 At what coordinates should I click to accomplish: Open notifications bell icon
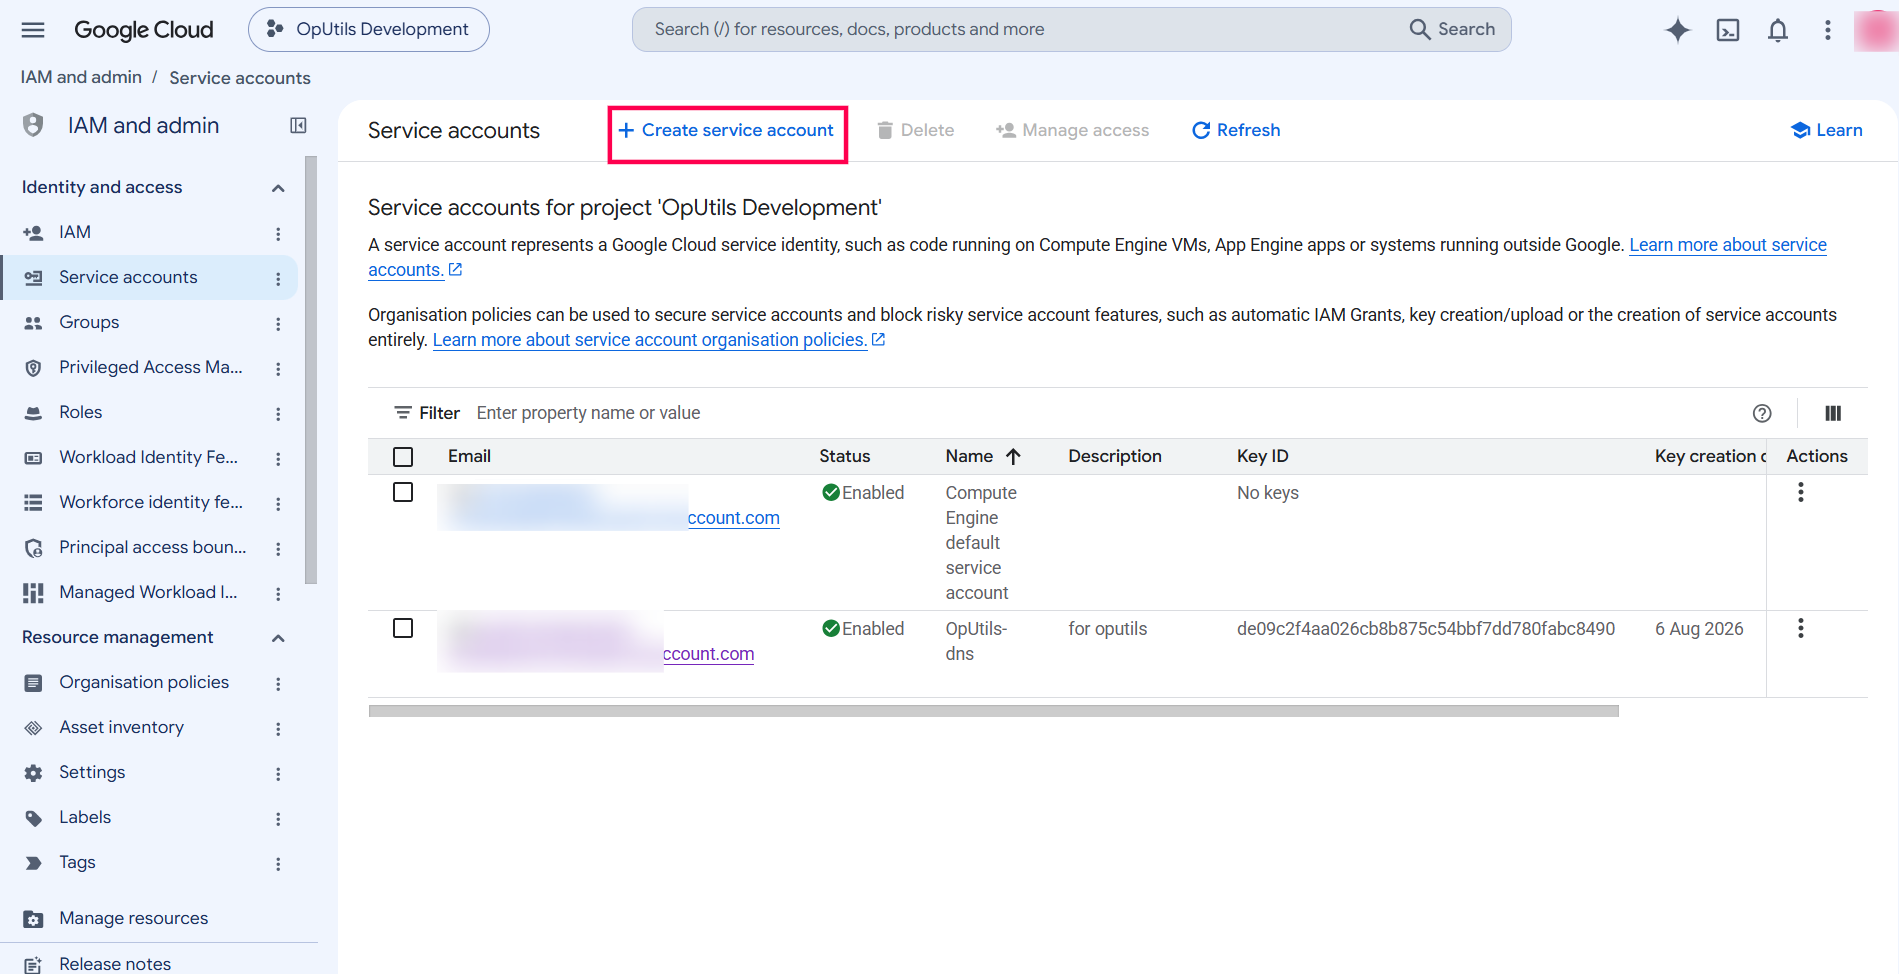coord(1777,30)
